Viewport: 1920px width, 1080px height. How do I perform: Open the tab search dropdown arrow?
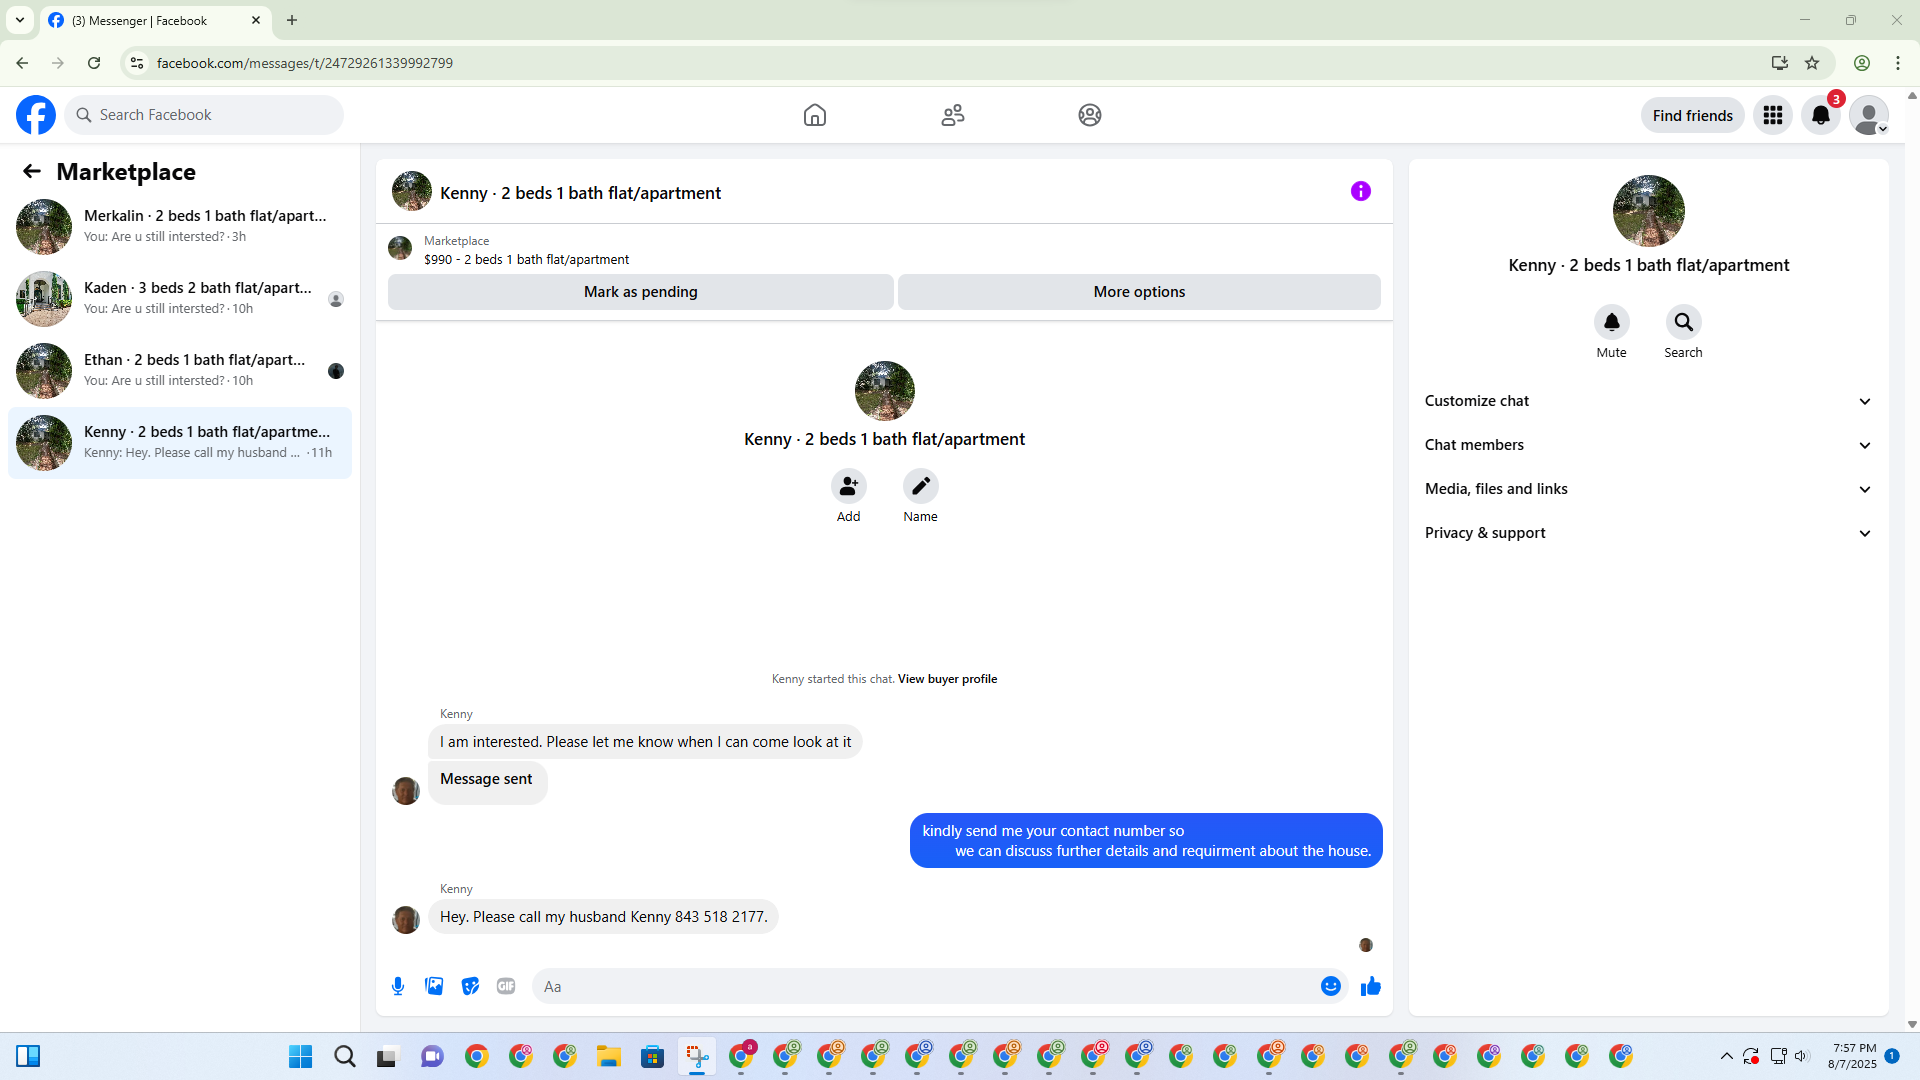[20, 20]
